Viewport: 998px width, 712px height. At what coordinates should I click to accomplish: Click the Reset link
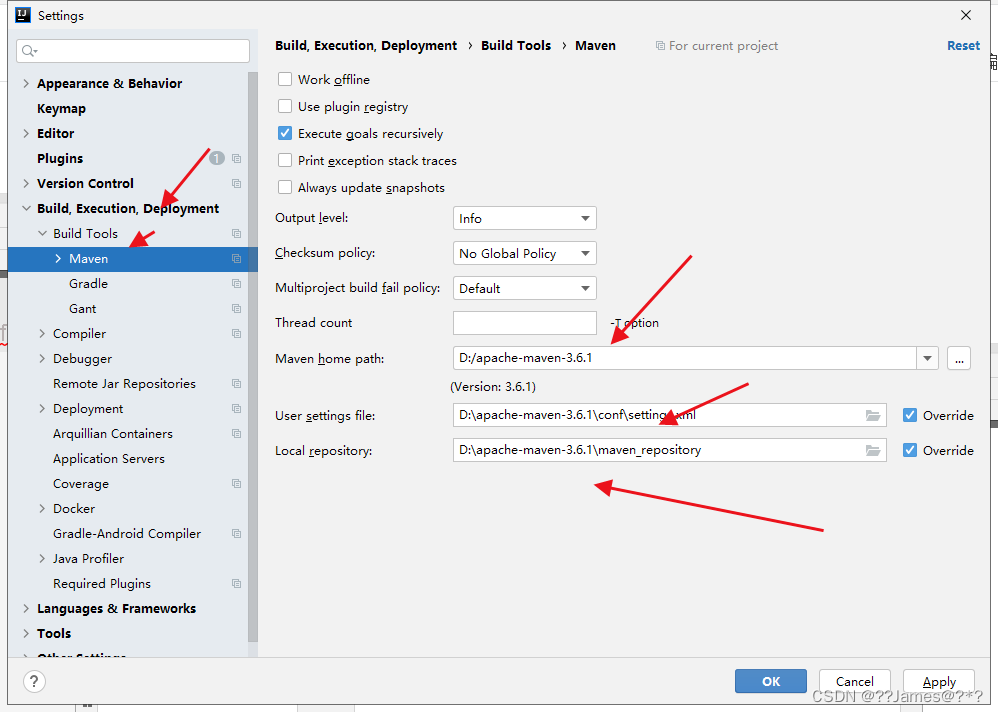963,46
